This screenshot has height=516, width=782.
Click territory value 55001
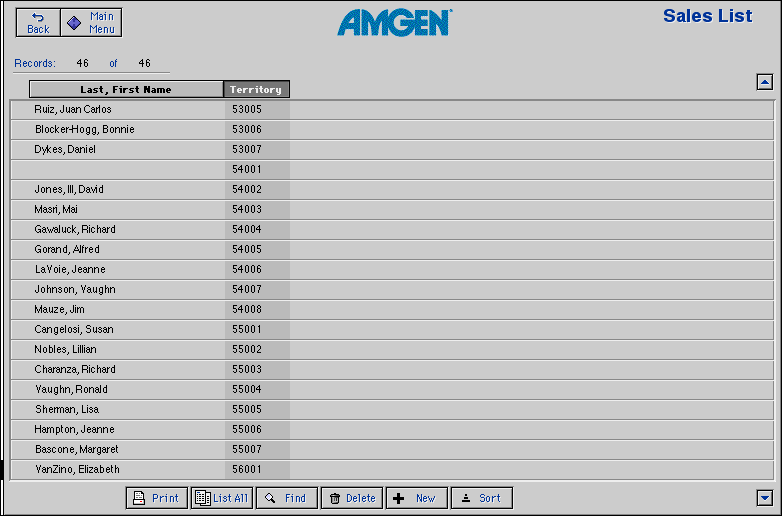tap(247, 329)
